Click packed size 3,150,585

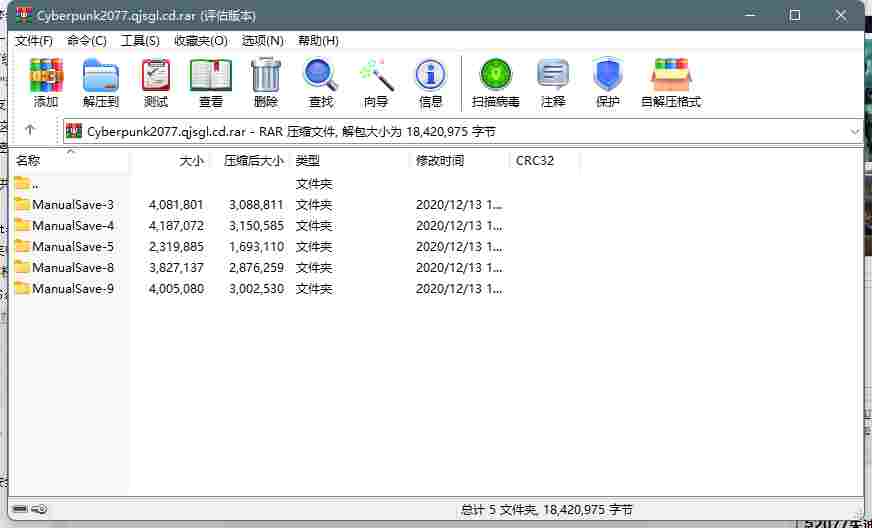click(x=256, y=226)
